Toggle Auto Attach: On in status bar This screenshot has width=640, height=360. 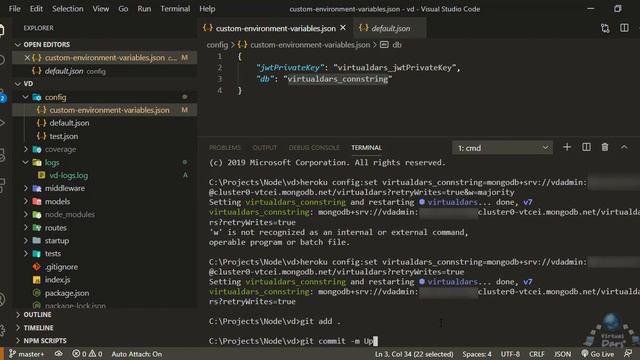click(x=136, y=354)
